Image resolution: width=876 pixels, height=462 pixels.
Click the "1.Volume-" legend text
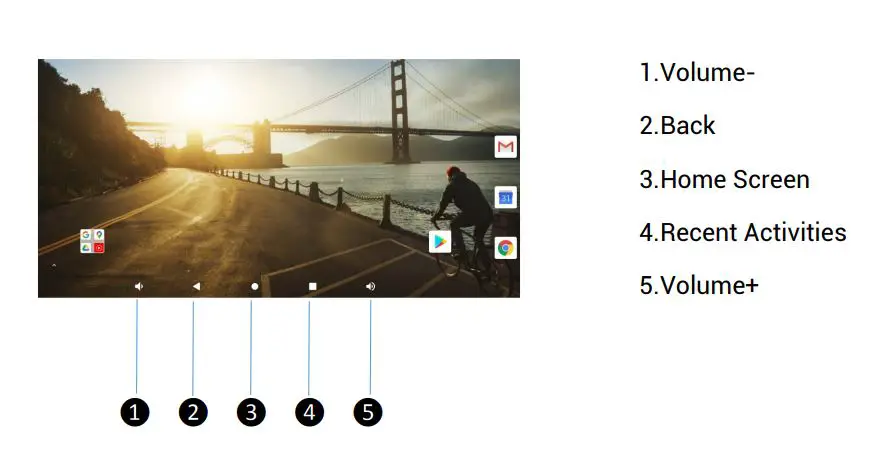[x=697, y=73]
